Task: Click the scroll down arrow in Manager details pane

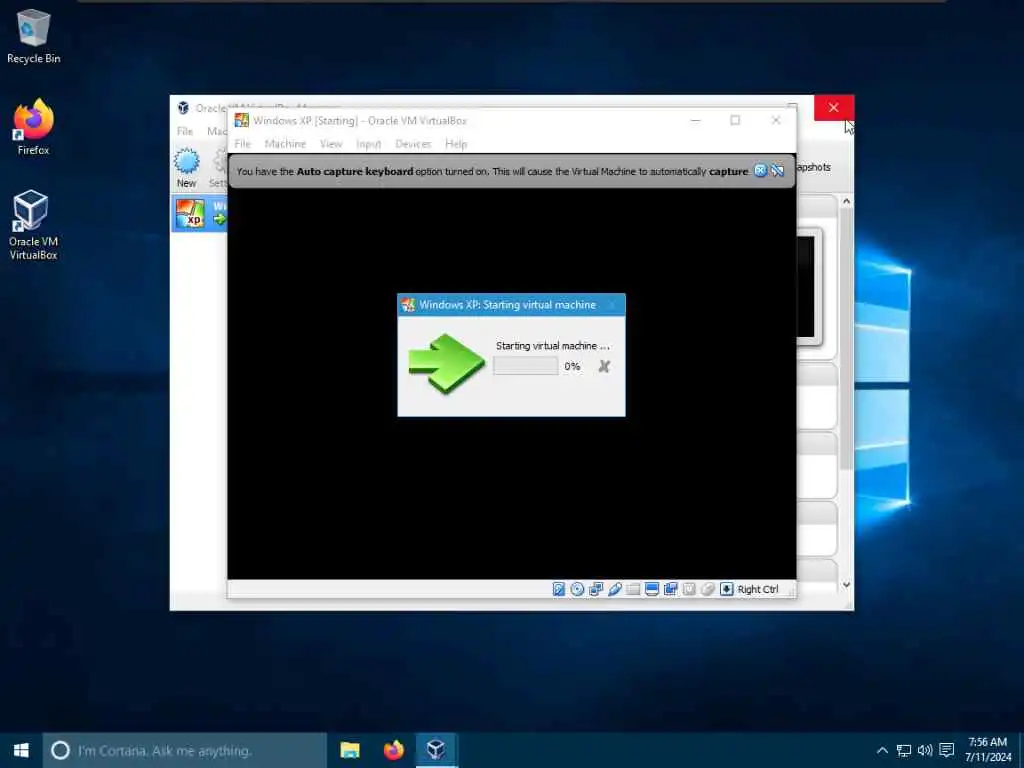Action: tap(846, 584)
